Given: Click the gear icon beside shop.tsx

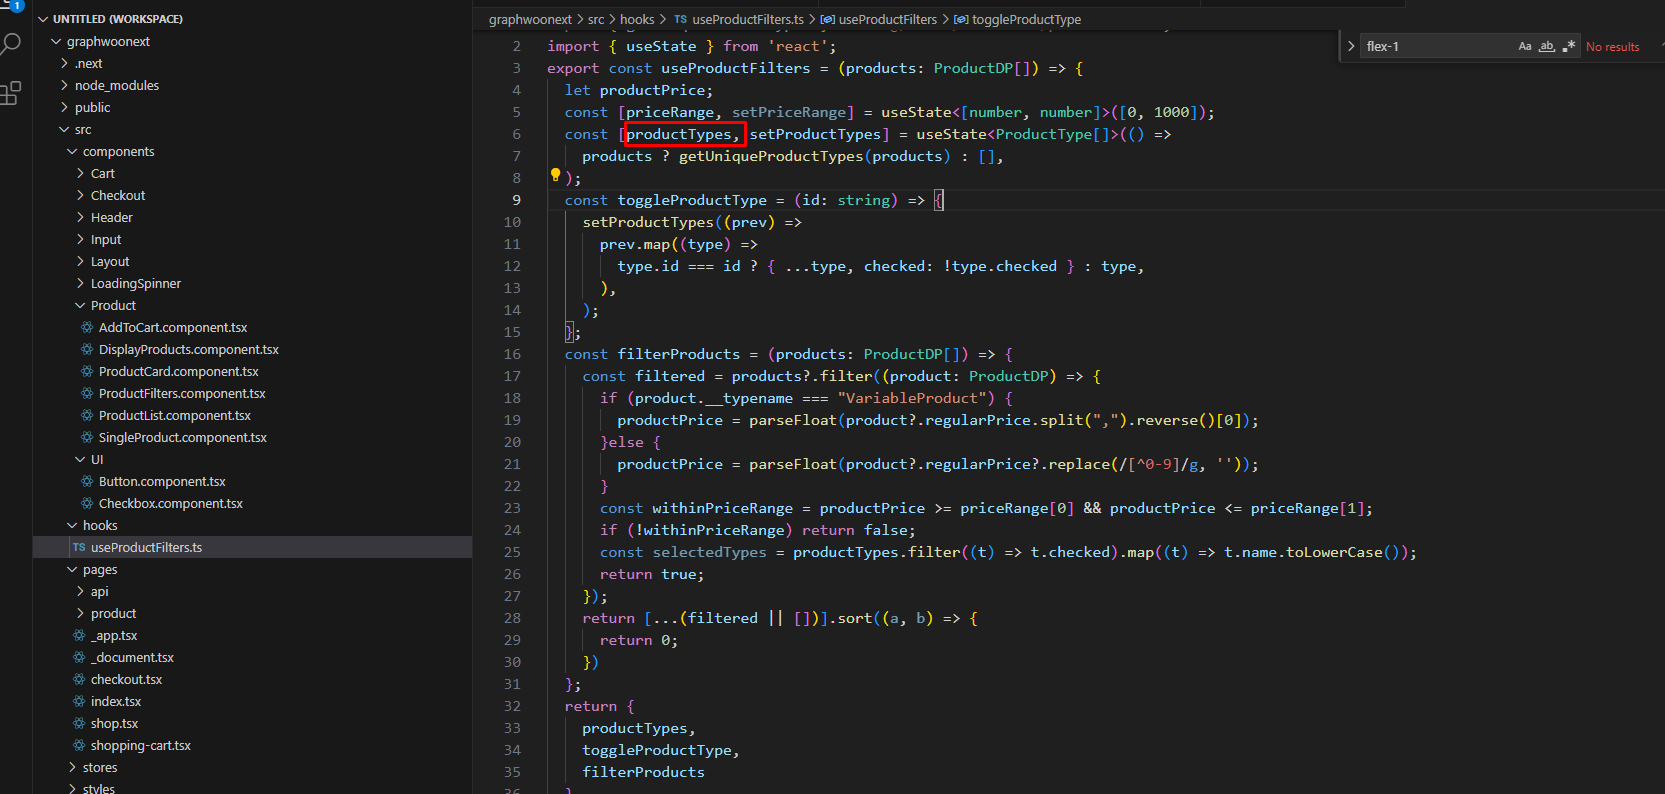Looking at the screenshot, I should coord(79,724).
